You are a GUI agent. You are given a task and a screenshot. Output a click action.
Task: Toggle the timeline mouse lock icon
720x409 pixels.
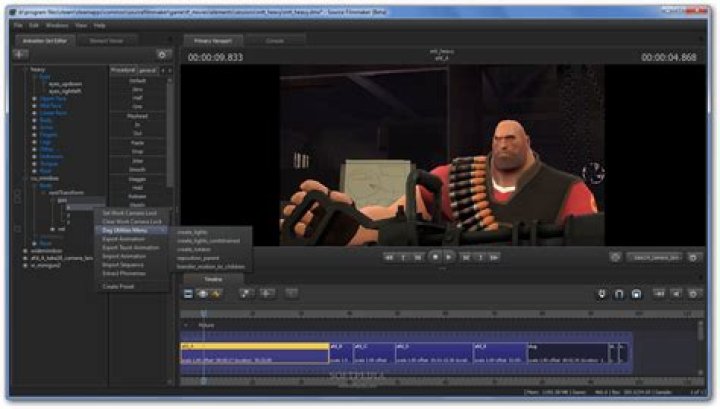click(636, 293)
